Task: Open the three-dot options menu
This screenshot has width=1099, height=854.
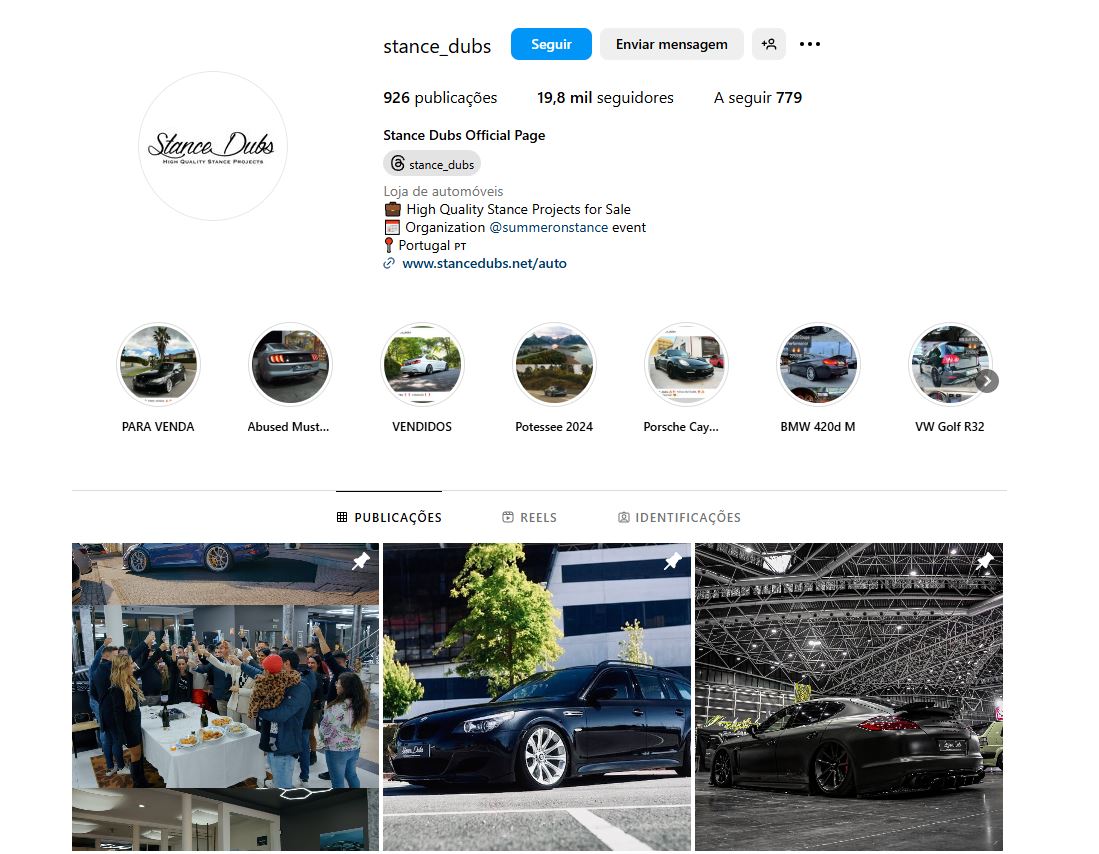Action: [x=810, y=44]
